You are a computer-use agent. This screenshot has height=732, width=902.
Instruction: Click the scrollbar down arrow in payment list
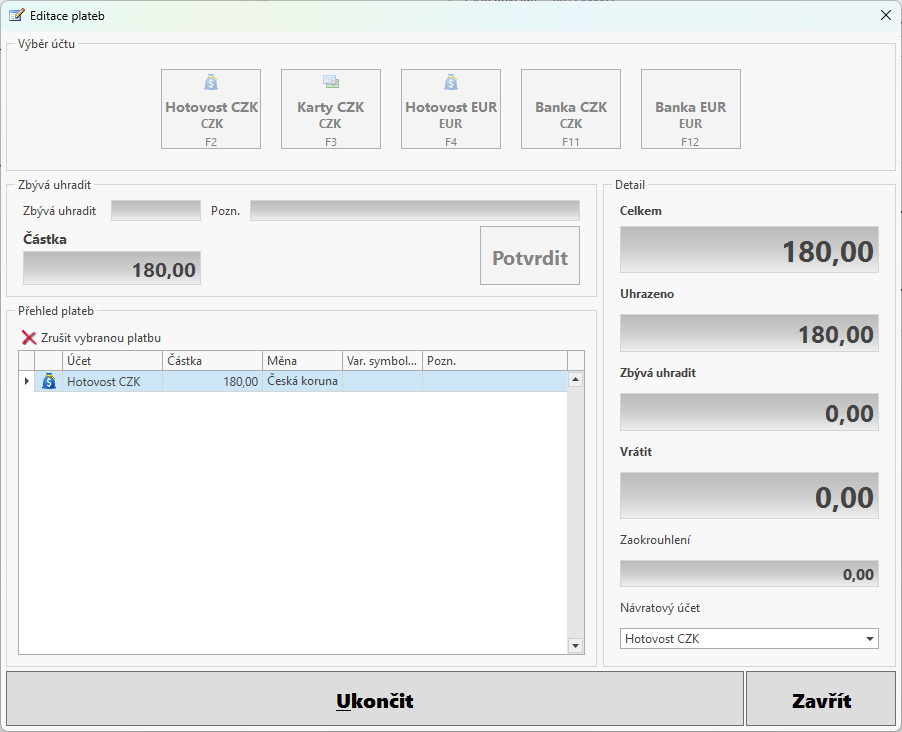coord(576,646)
